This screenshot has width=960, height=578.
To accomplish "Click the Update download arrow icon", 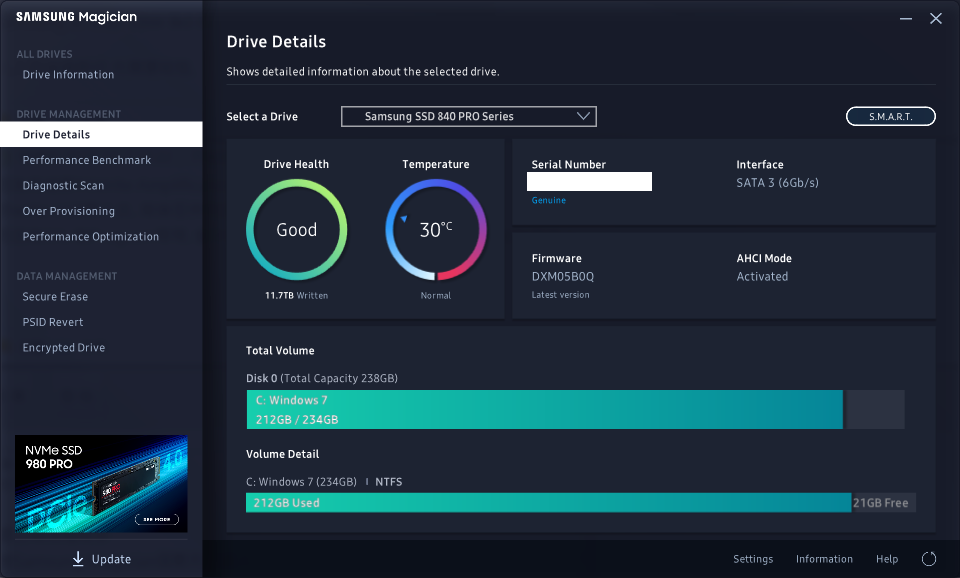I will click(78, 558).
